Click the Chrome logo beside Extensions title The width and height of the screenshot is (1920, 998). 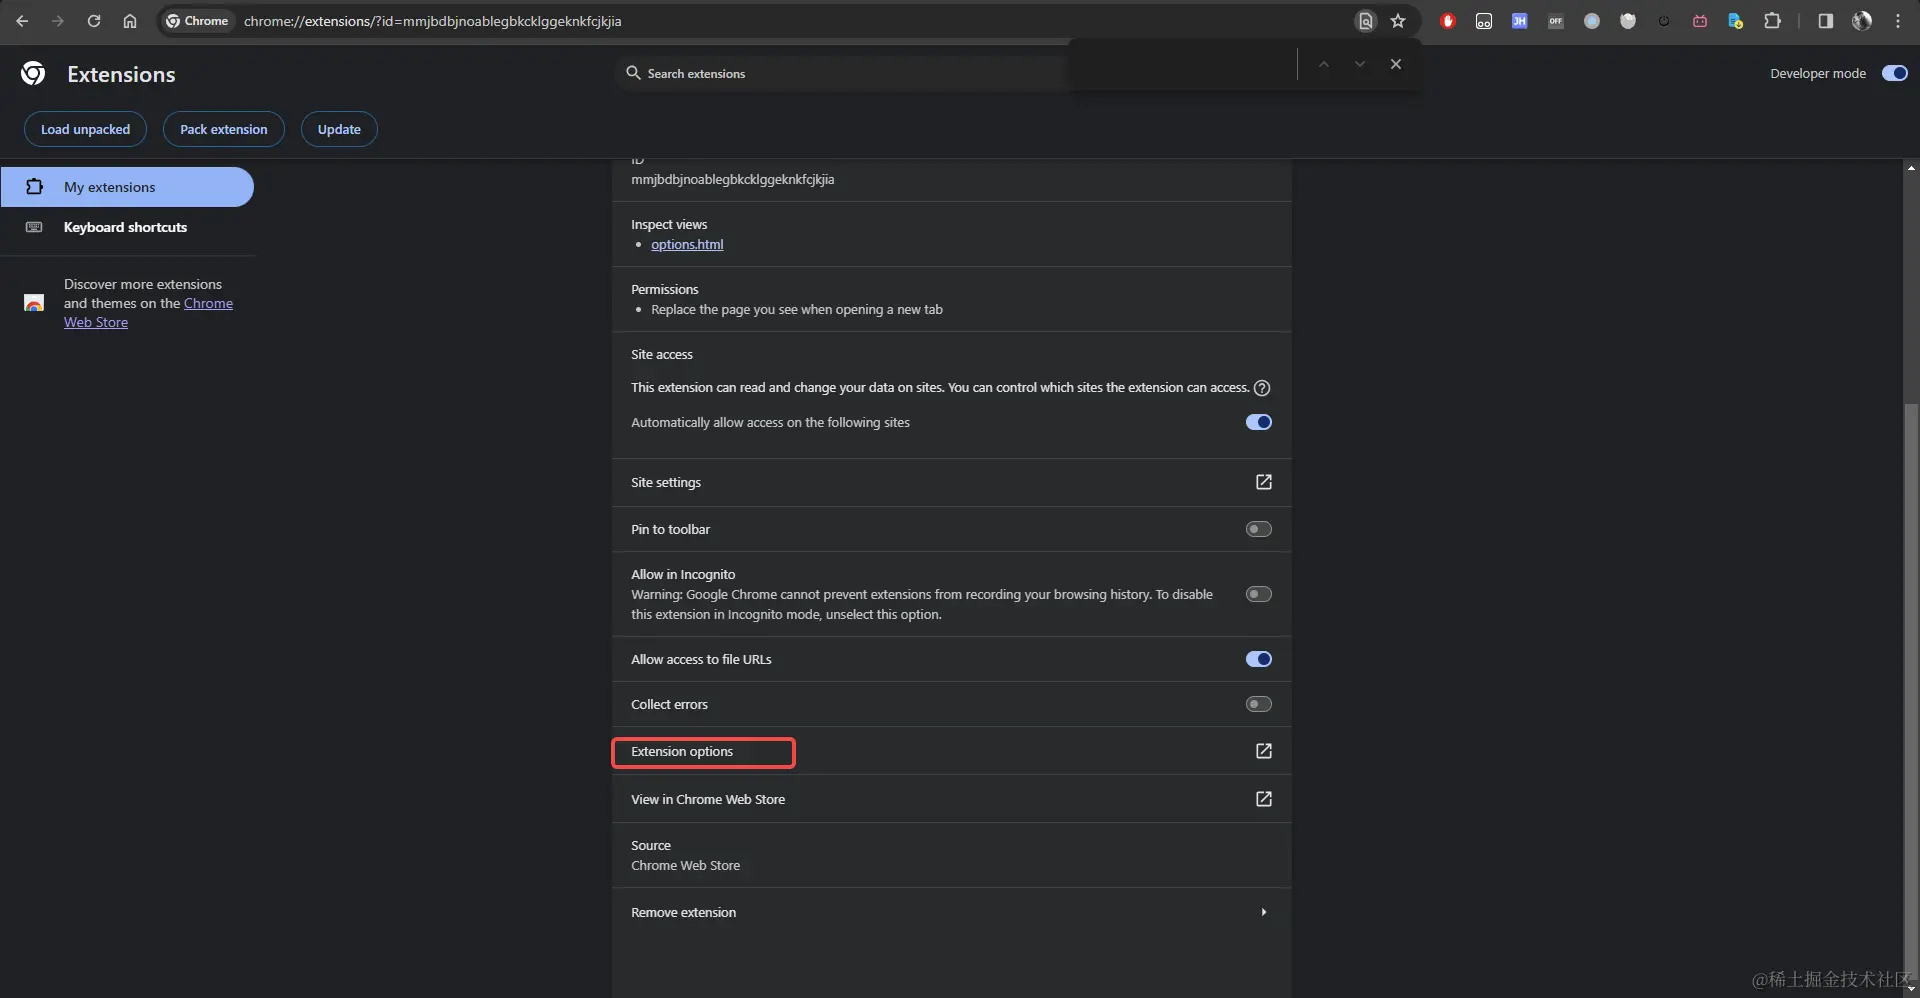[33, 73]
